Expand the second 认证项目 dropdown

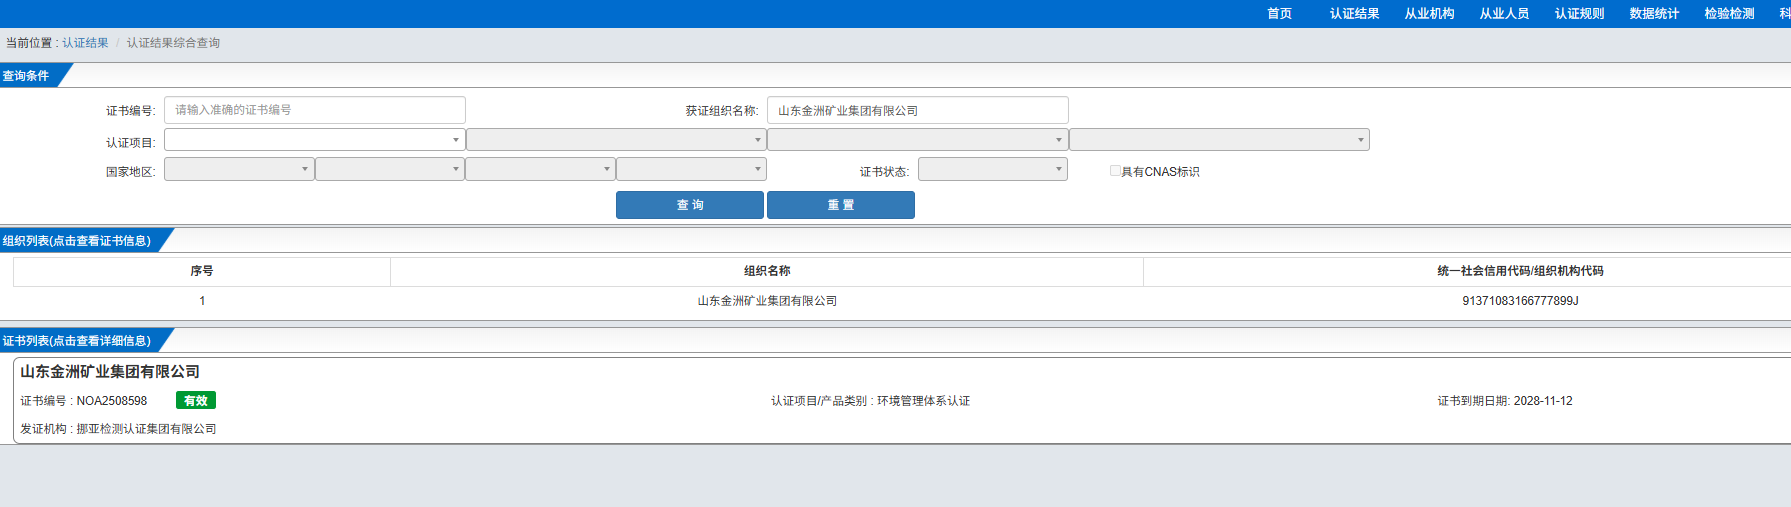coord(616,140)
